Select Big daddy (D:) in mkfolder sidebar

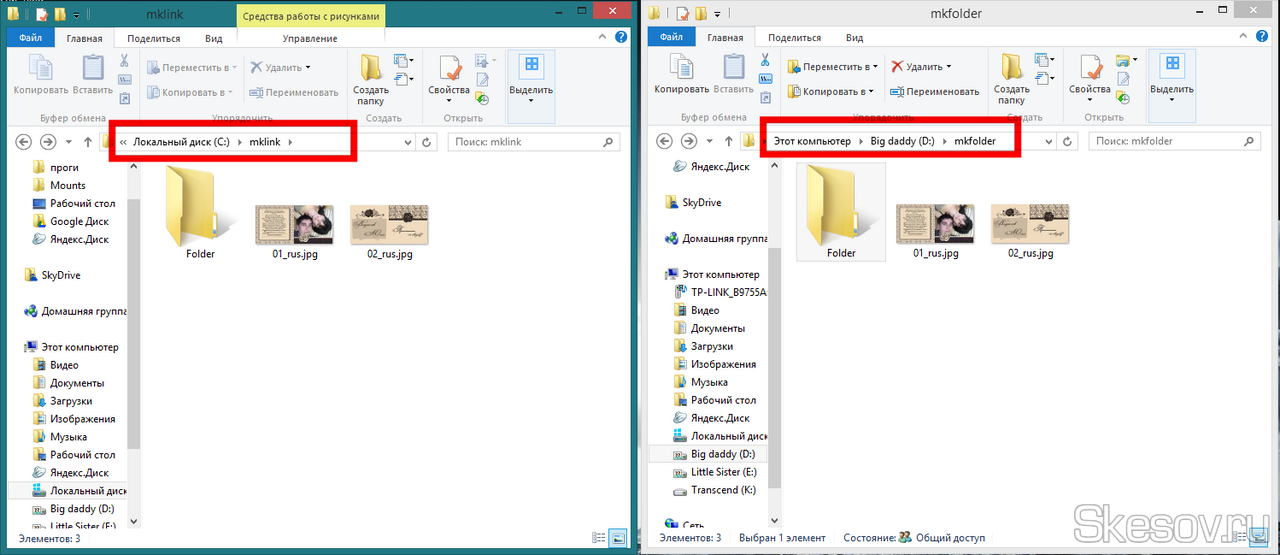pos(722,454)
